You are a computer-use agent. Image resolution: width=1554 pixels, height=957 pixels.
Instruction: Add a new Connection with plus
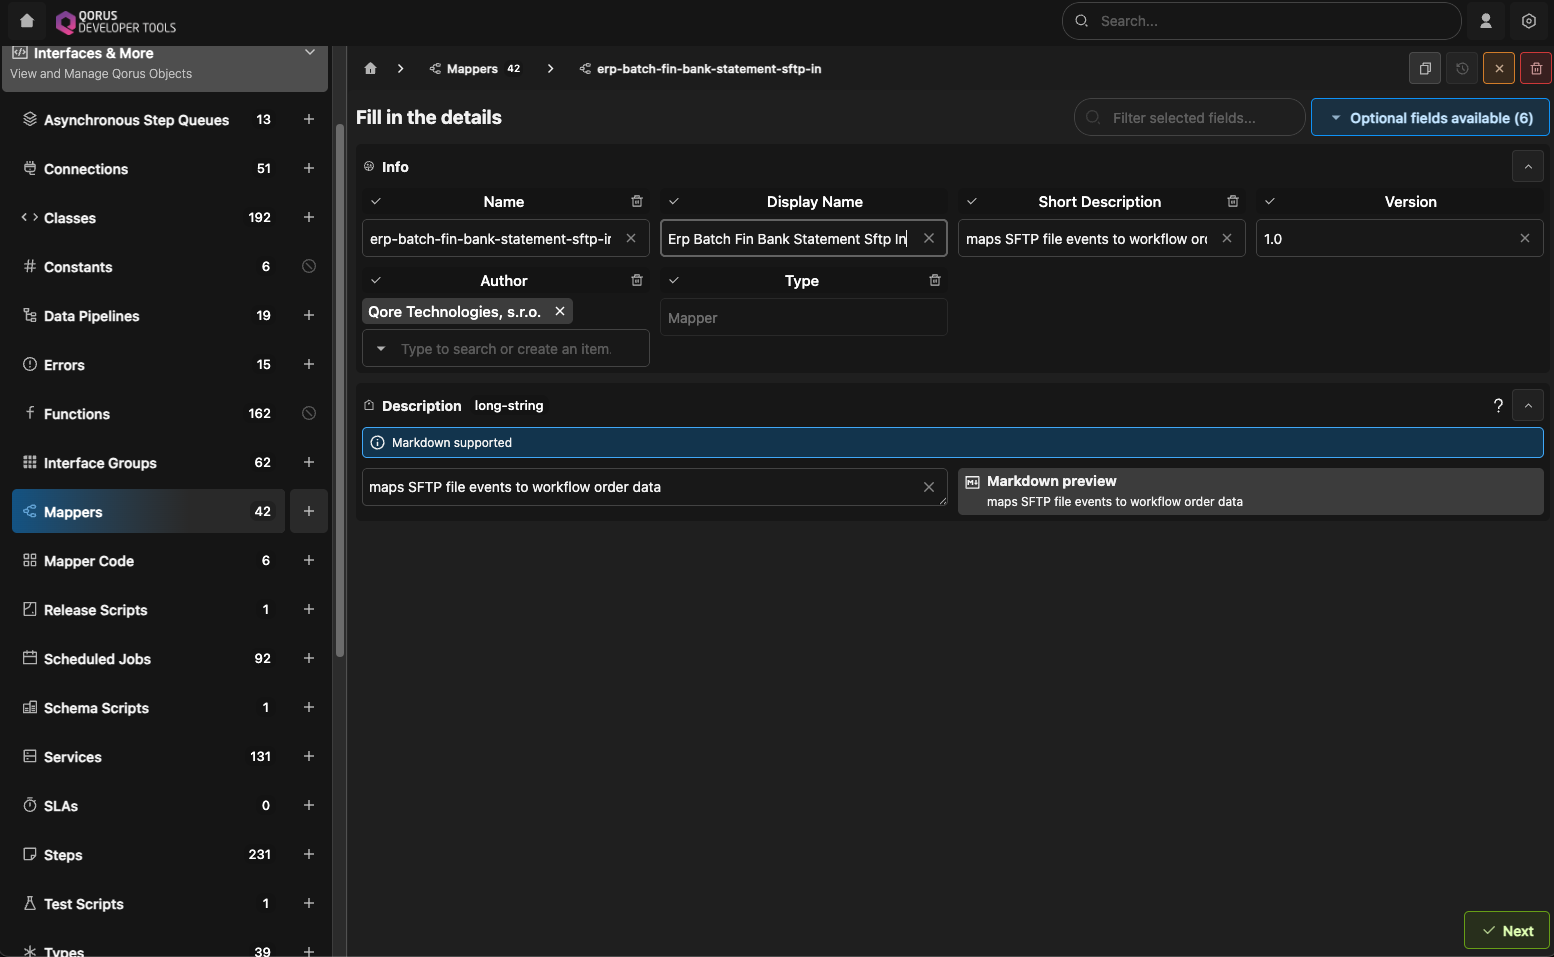click(309, 168)
